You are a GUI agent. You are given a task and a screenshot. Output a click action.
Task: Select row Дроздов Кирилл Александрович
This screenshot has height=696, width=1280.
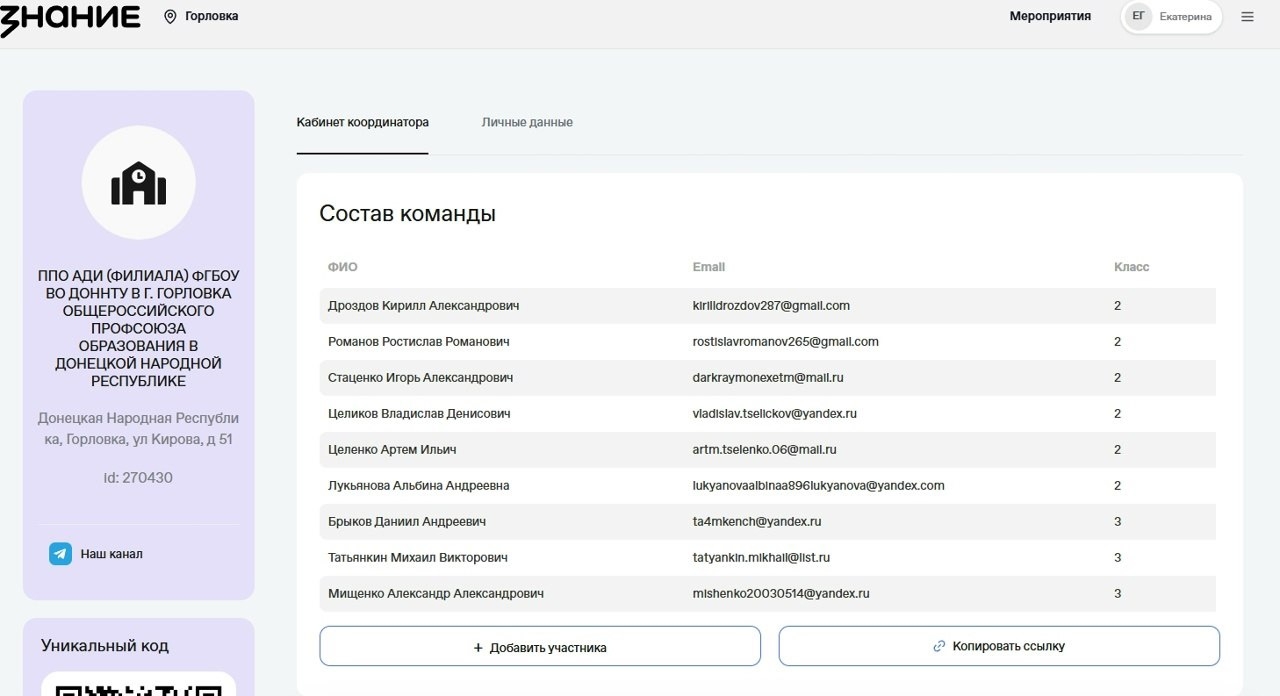pyautogui.click(x=768, y=305)
